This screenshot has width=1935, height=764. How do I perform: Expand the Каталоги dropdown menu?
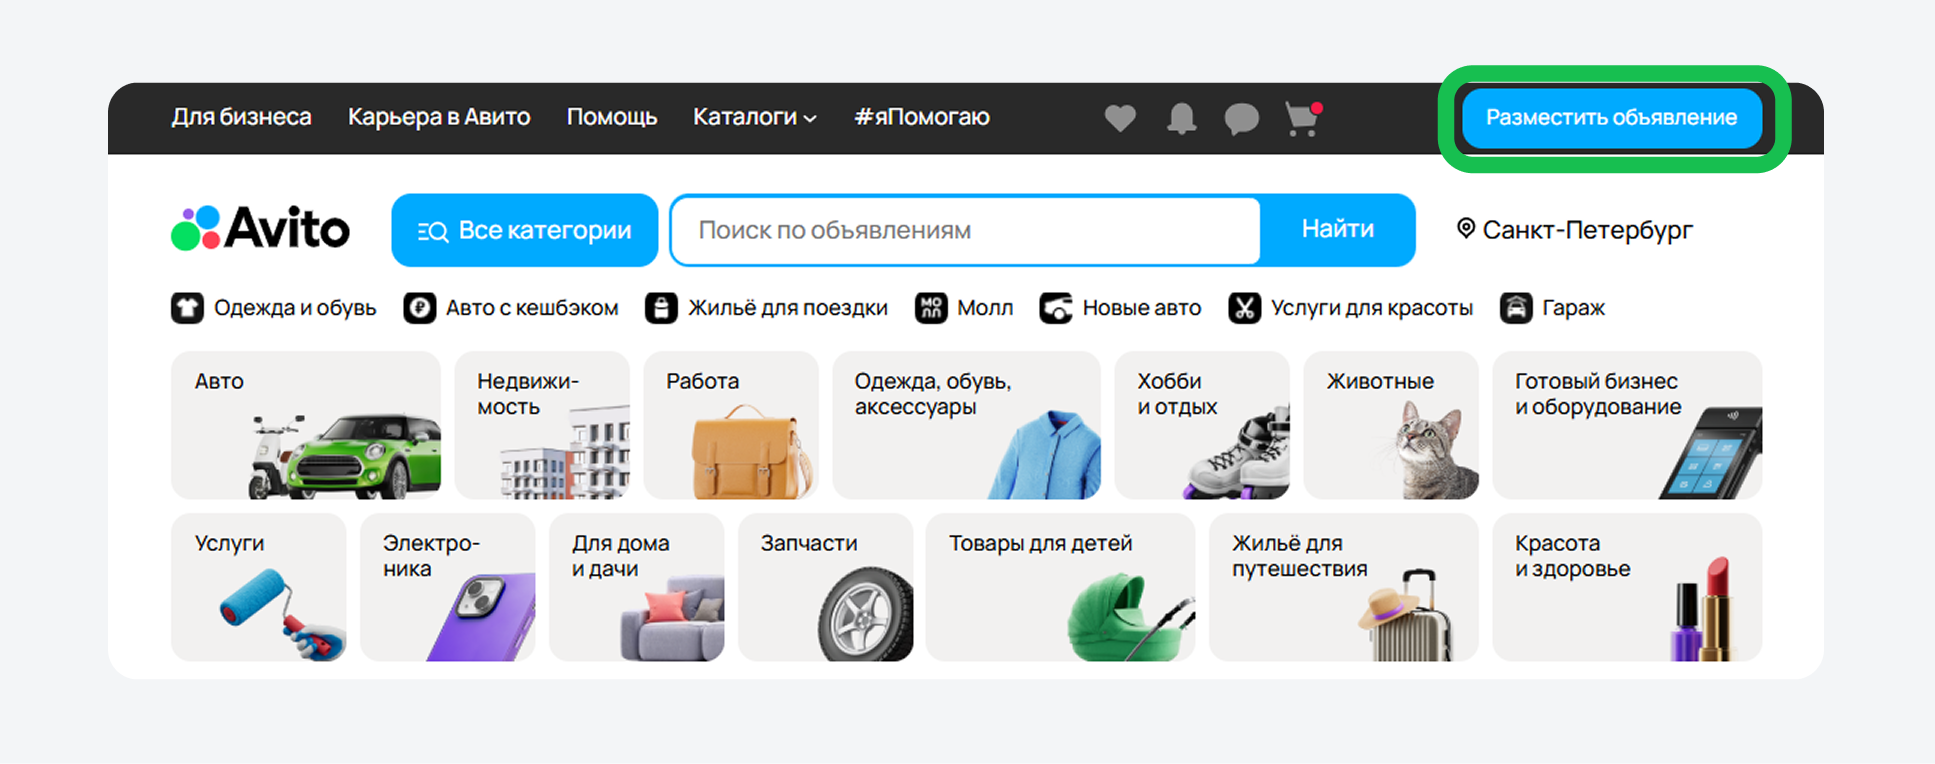coord(755,117)
